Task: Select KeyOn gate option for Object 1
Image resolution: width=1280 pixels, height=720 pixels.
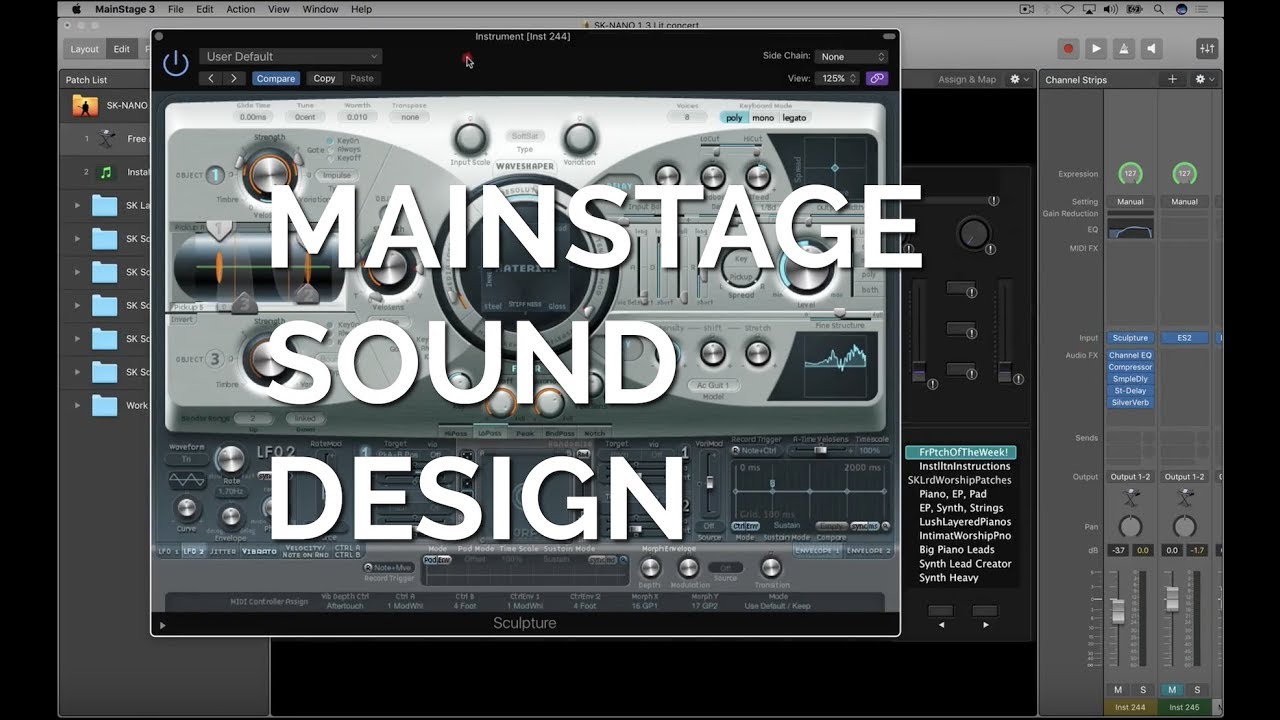Action: pos(343,142)
